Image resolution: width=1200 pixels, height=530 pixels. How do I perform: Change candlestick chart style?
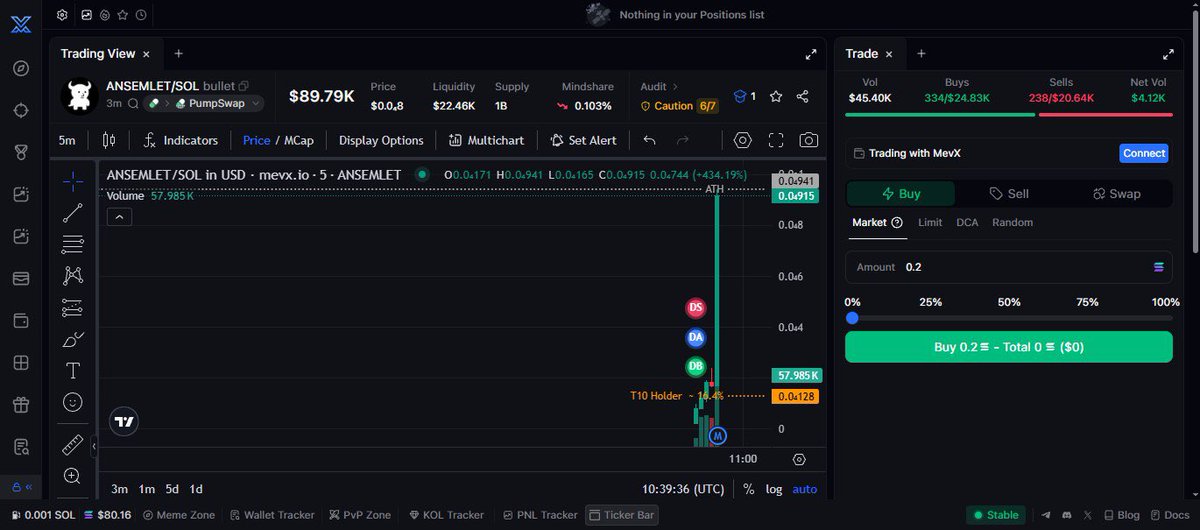[109, 140]
